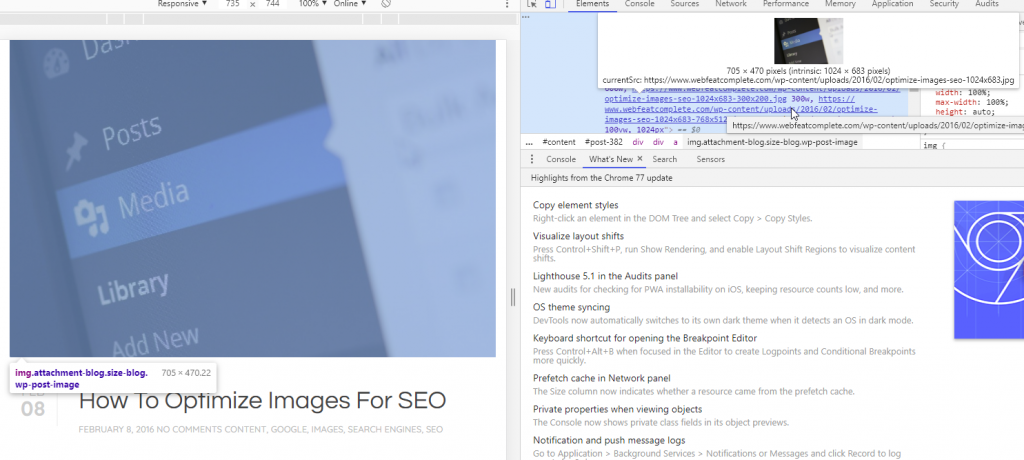The image size is (1024, 460).
Task: Select the What's New drawer tab
Action: 611,159
